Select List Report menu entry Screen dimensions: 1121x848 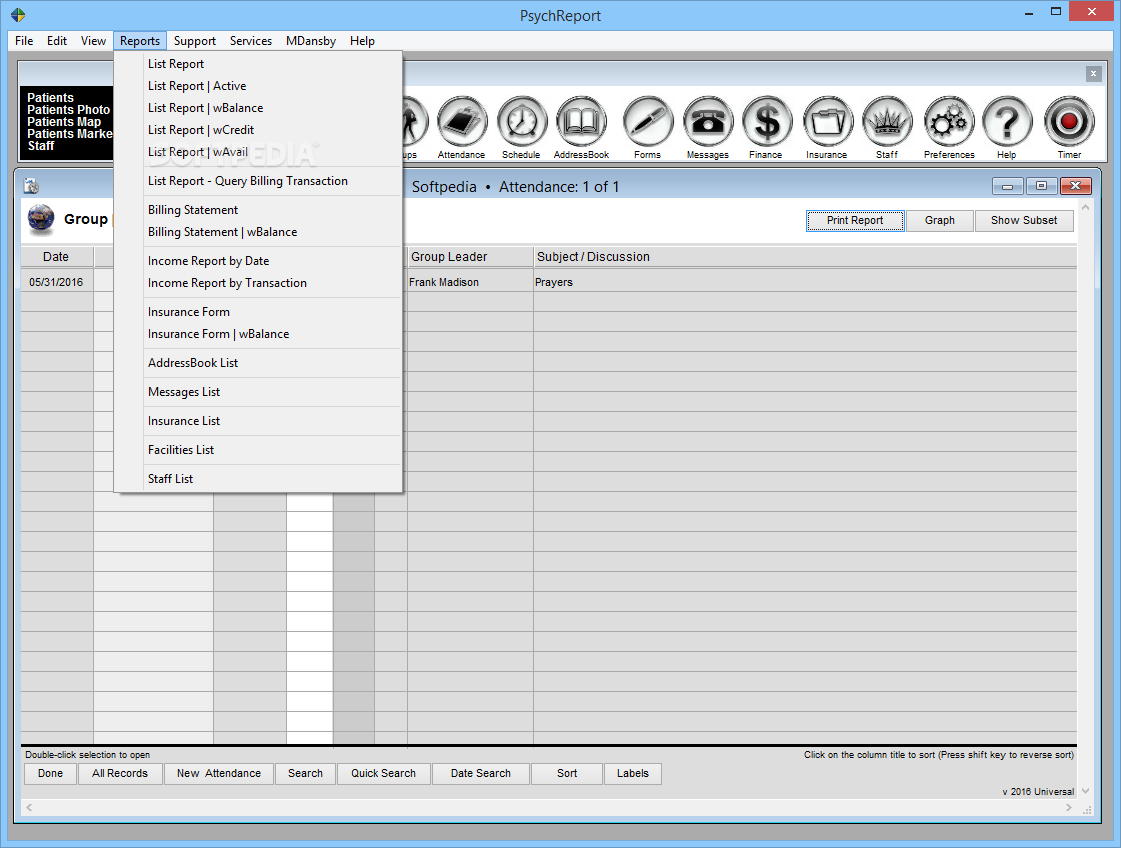258,64
